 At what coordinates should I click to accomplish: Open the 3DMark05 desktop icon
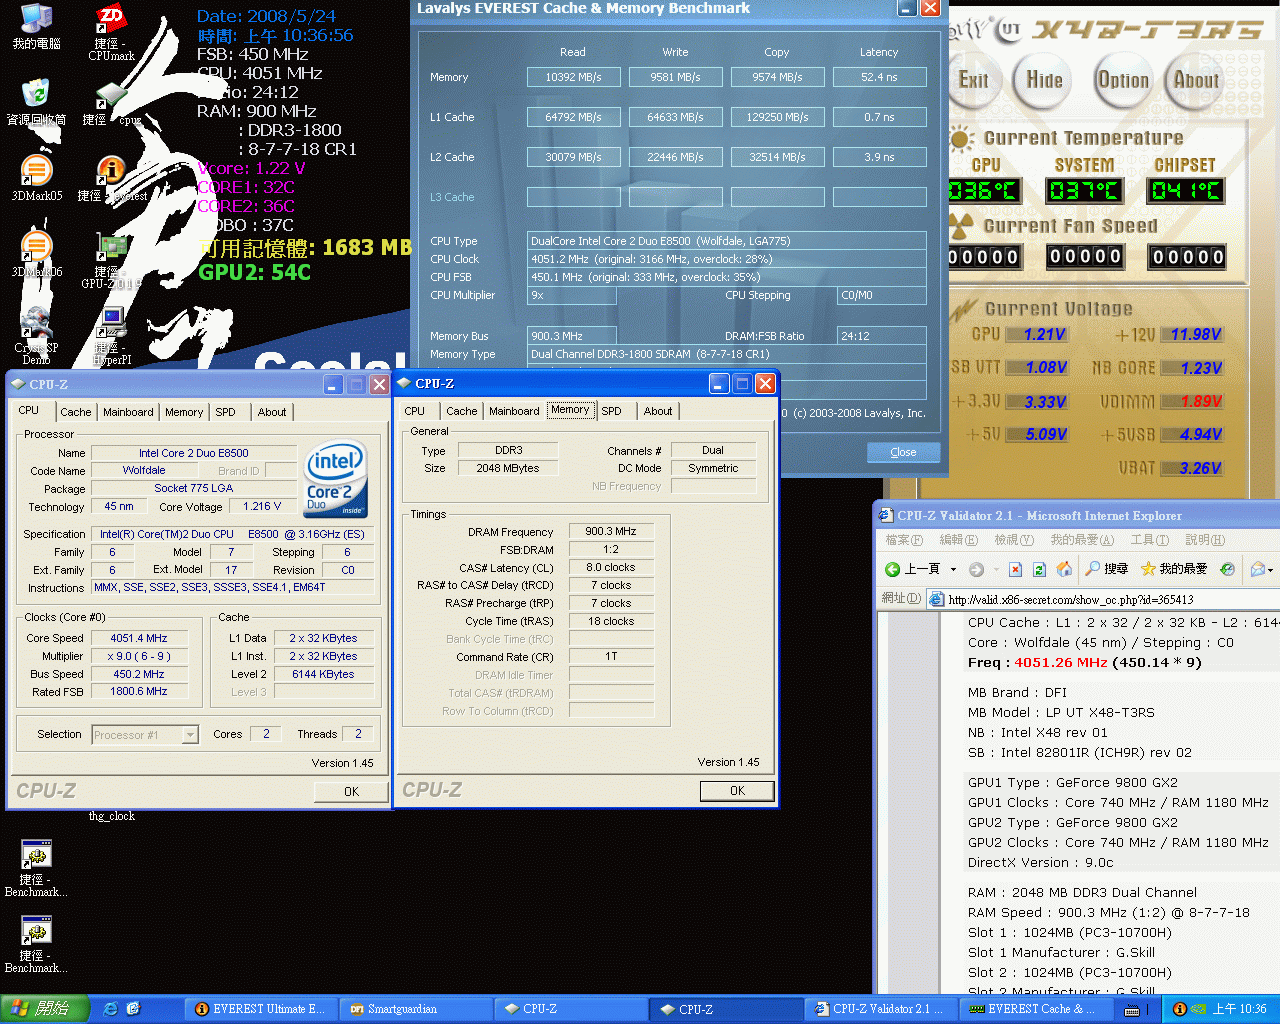(x=36, y=172)
